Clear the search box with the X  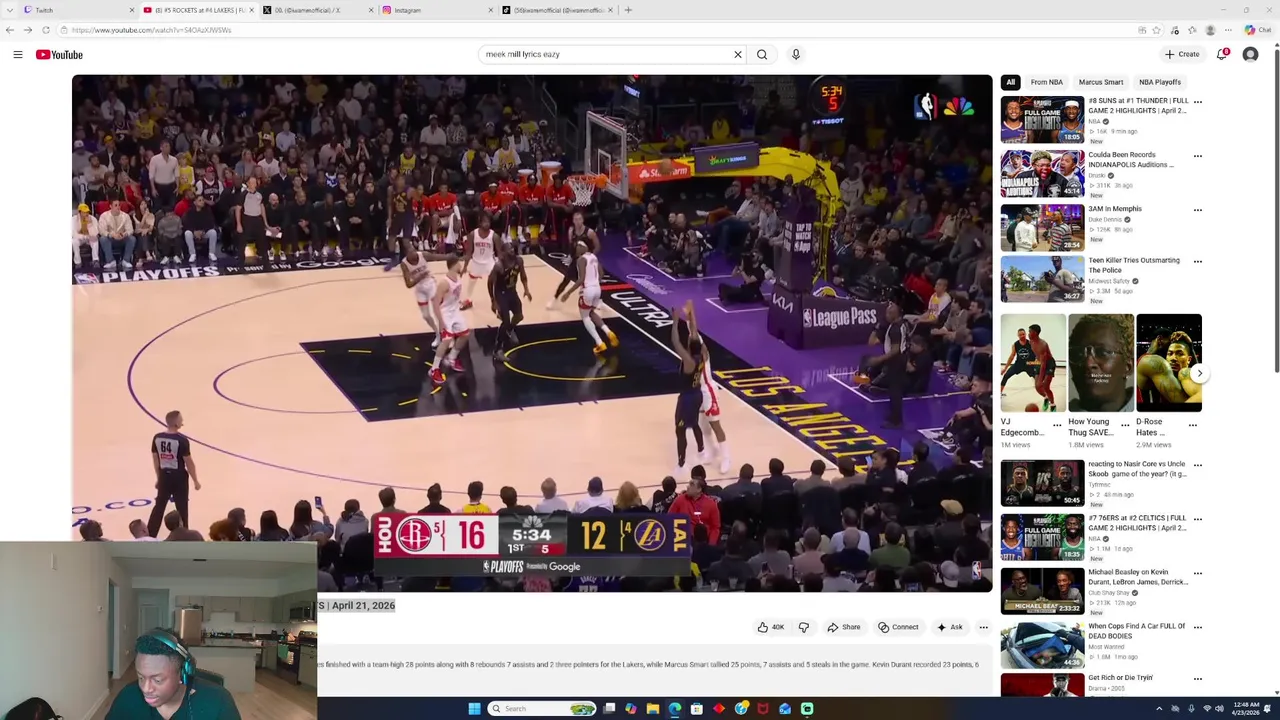pyautogui.click(x=738, y=55)
